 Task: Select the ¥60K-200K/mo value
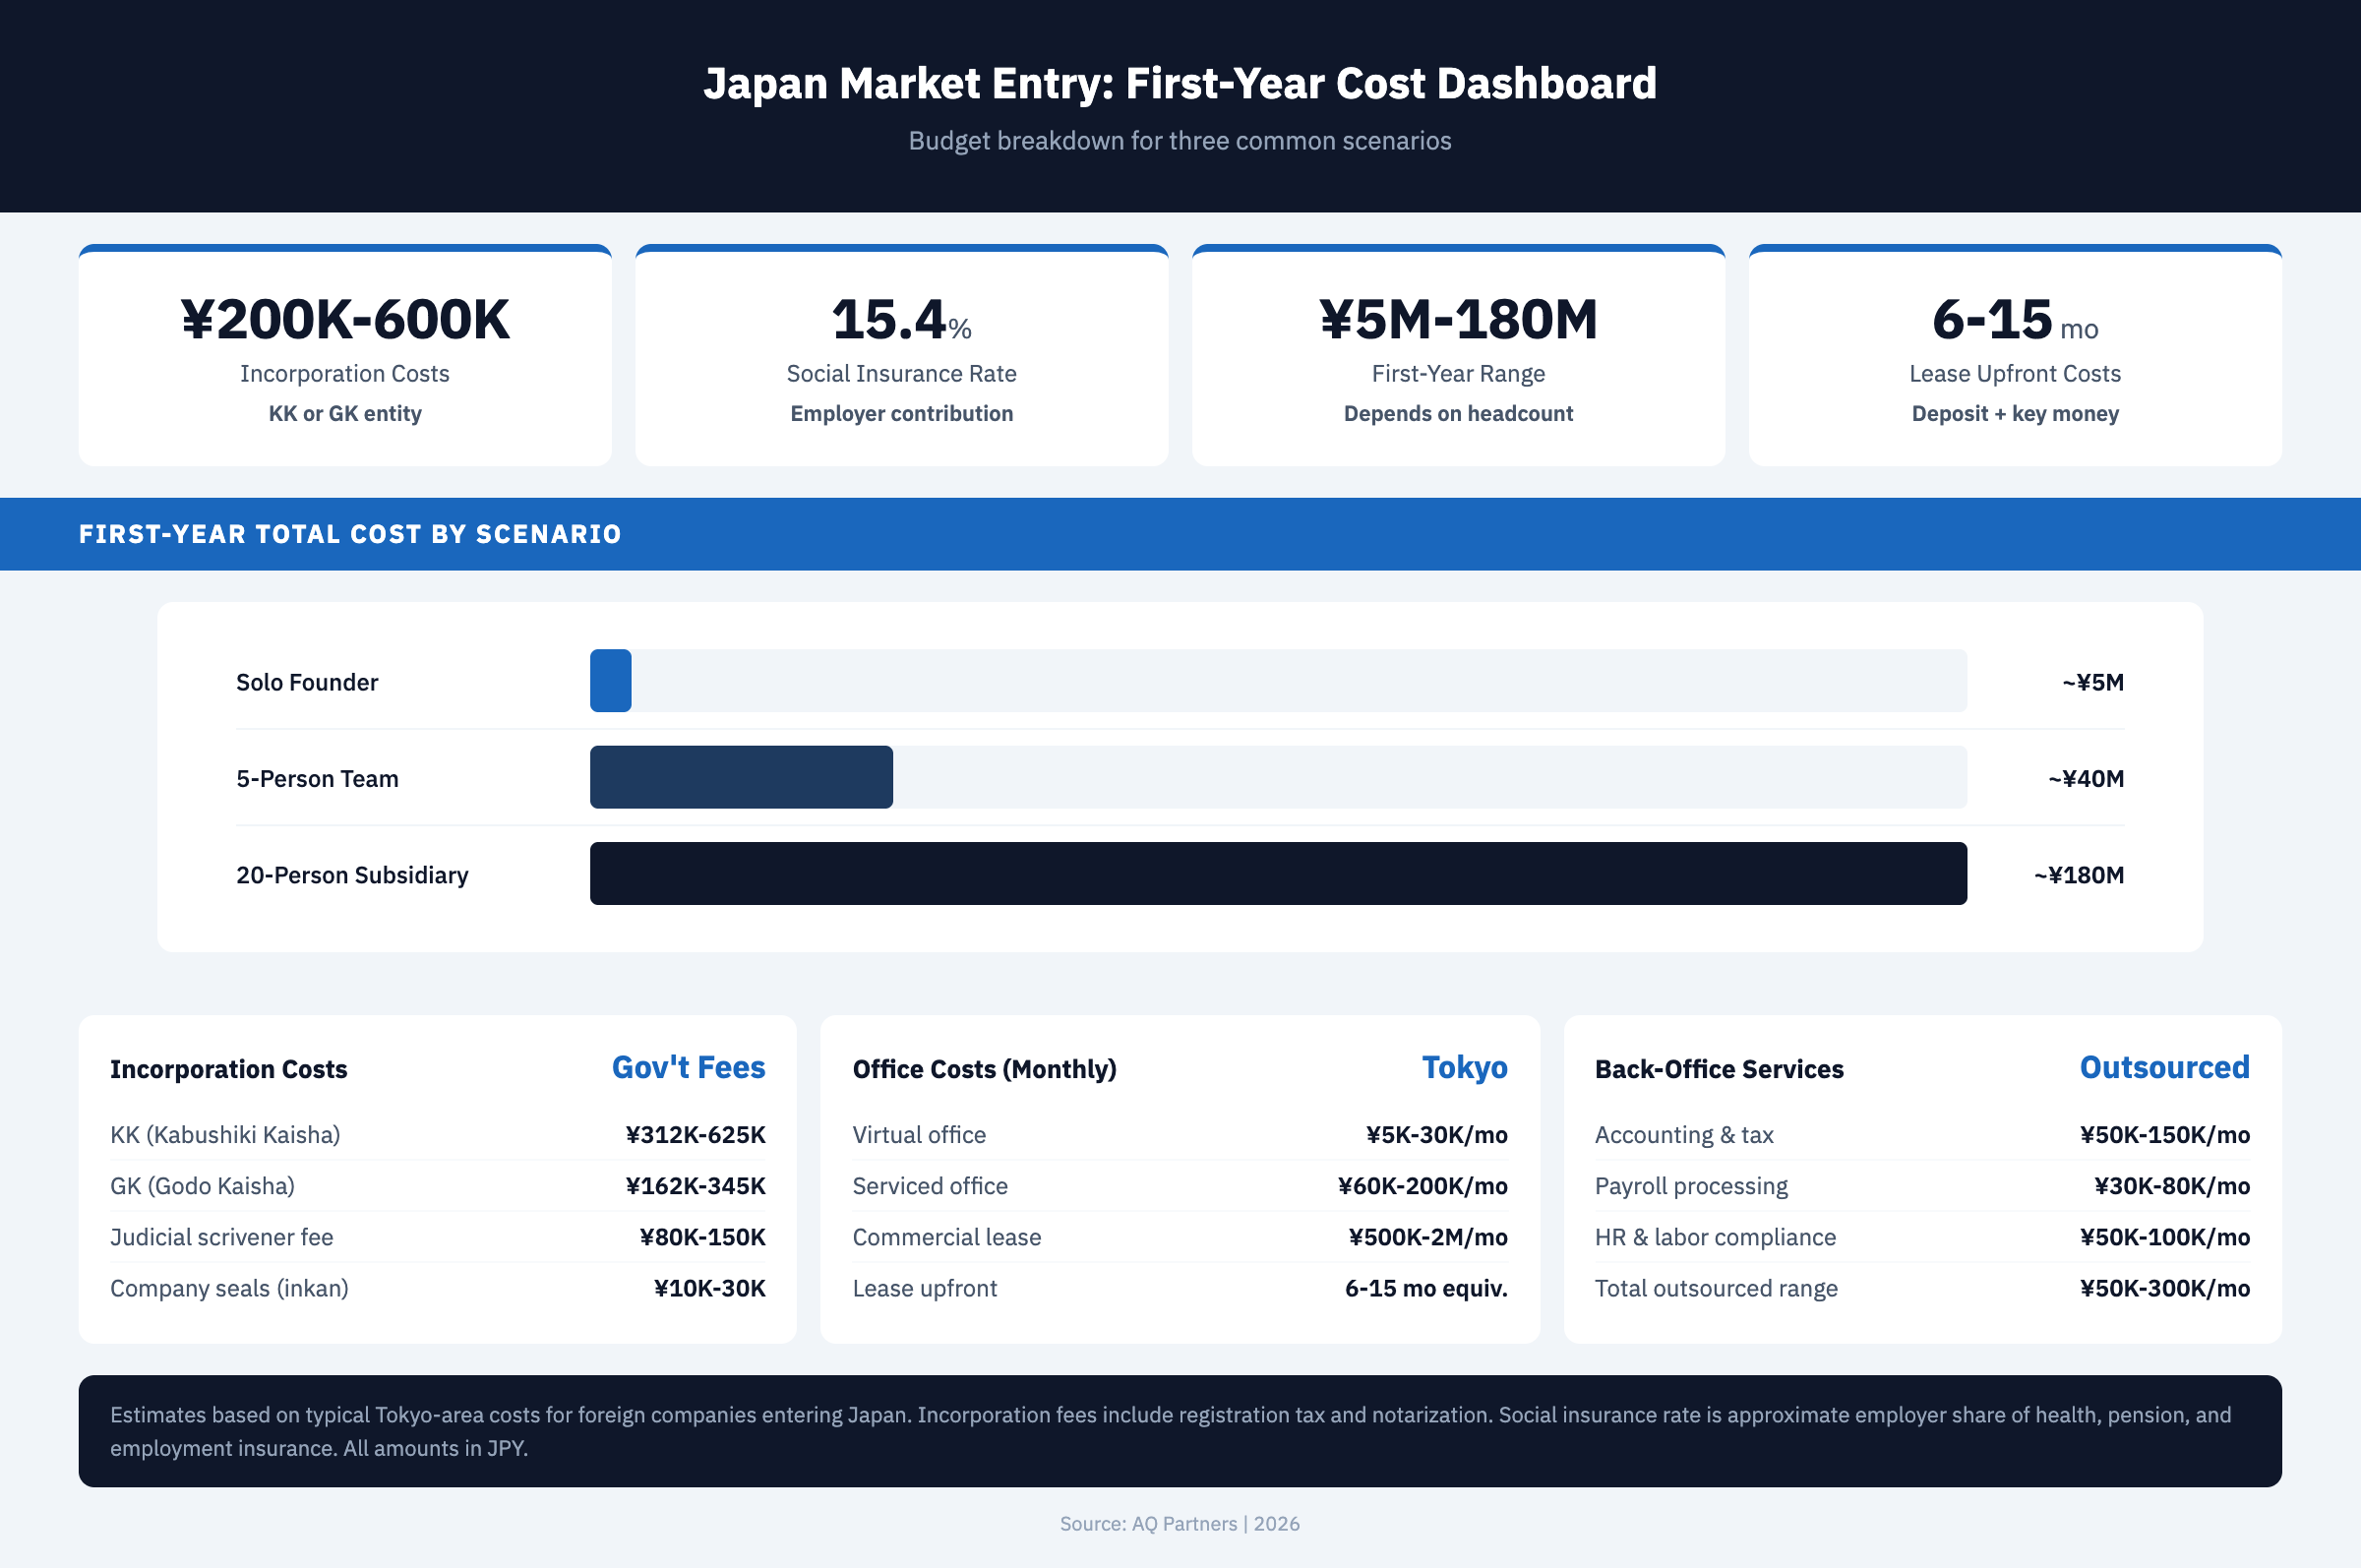[x=1423, y=1186]
